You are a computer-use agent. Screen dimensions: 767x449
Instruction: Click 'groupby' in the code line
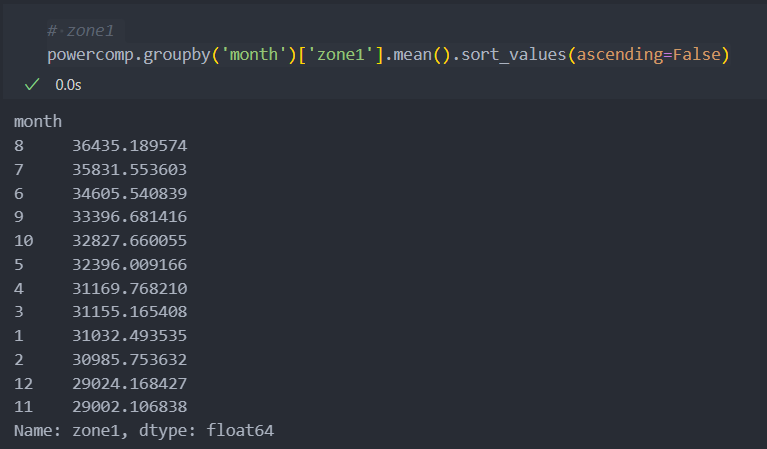coord(177,55)
